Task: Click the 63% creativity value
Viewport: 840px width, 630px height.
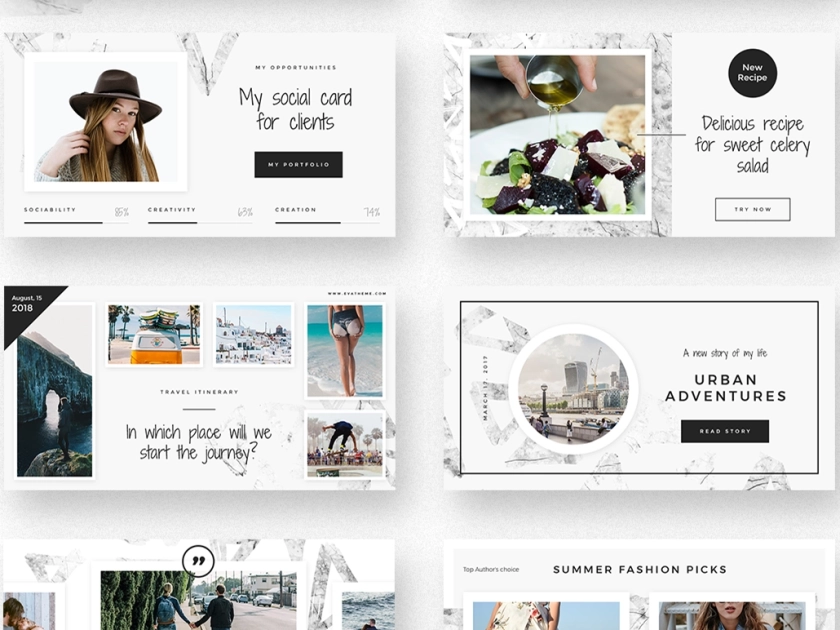Action: pos(245,212)
